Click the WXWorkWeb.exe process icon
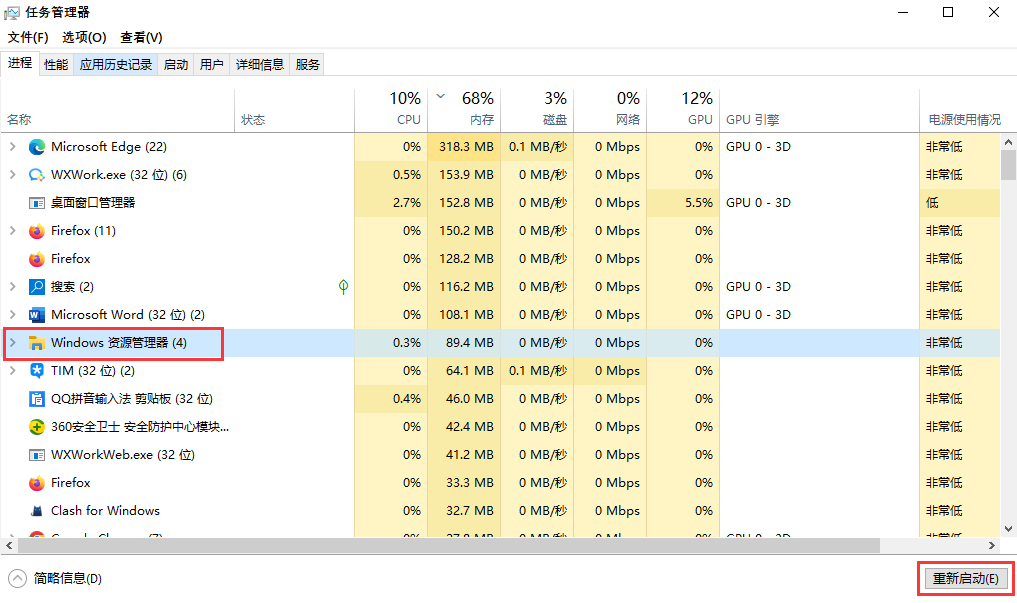The height and width of the screenshot is (603, 1017). (36, 454)
